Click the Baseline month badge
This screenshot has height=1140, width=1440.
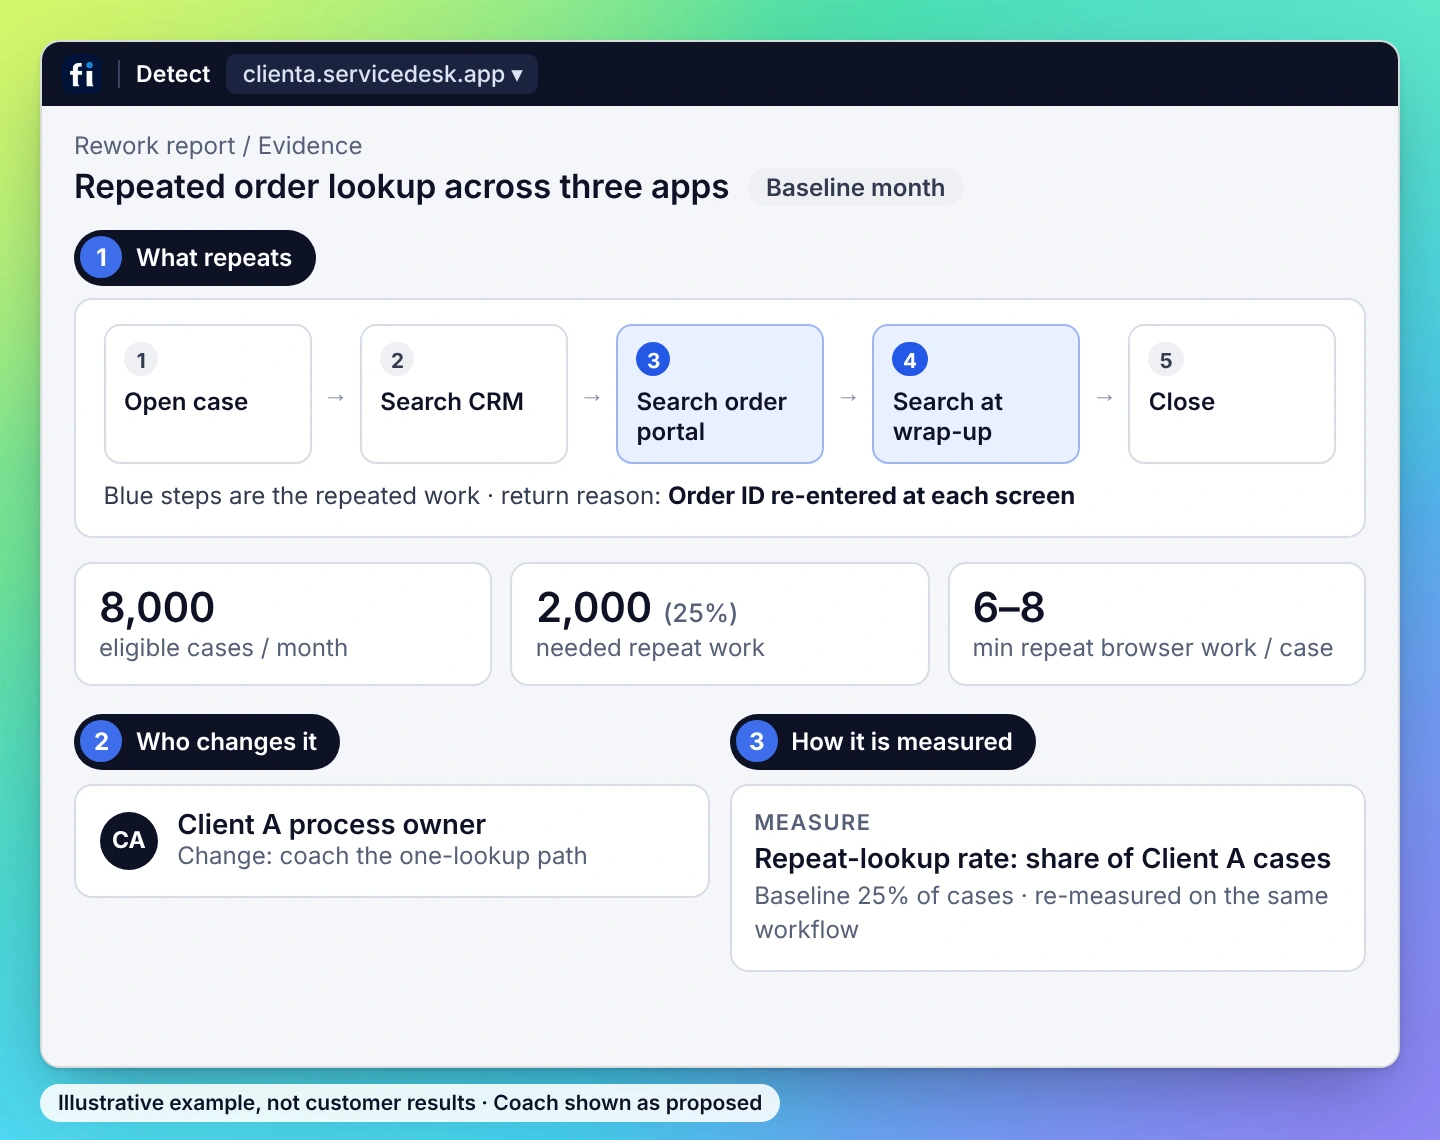855,188
